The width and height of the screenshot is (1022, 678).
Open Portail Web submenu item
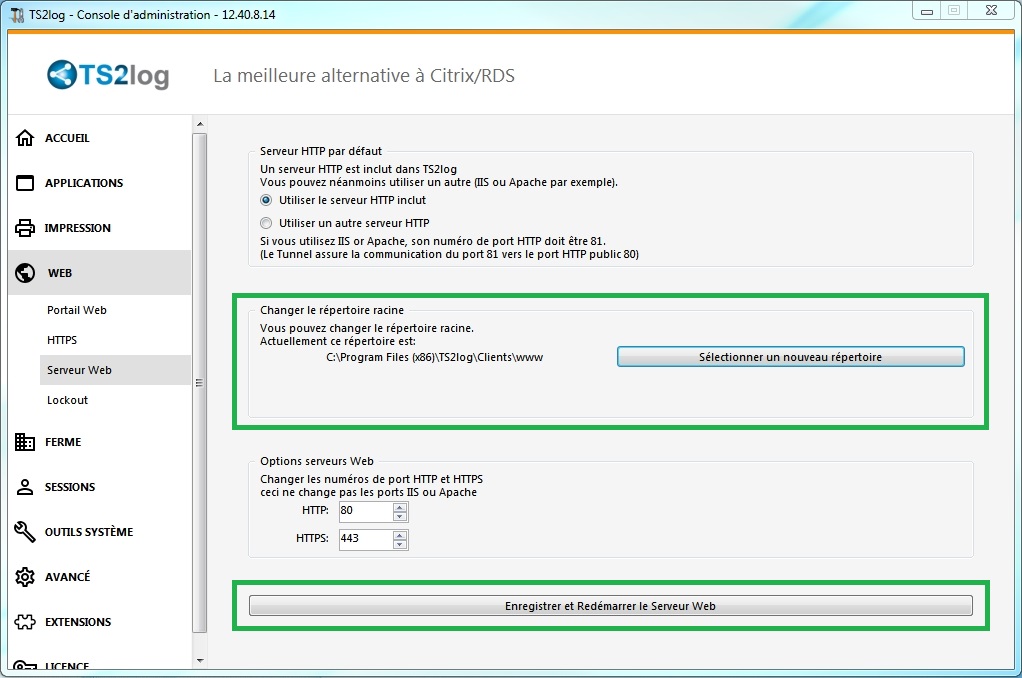76,310
